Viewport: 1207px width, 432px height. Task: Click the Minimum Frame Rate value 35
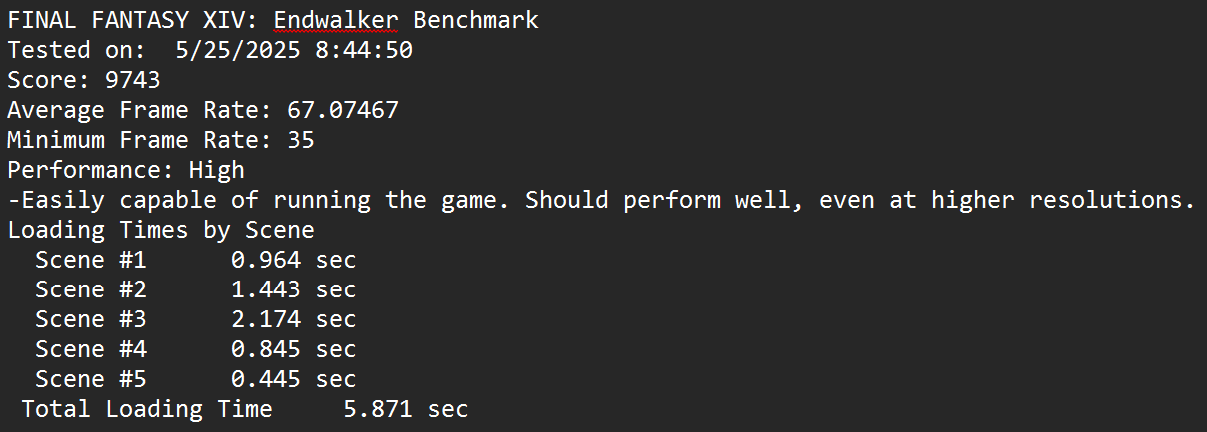pyautogui.click(x=300, y=140)
